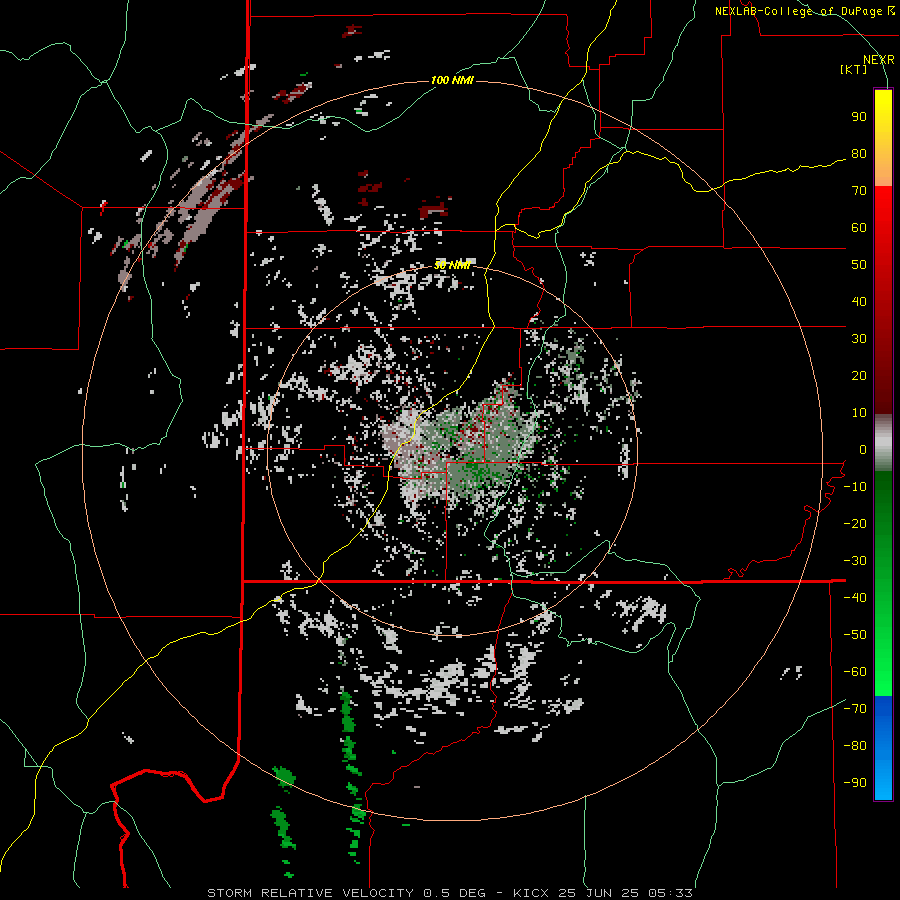Click the -40 value on the velocity scale
This screenshot has width=900, height=900.
tap(855, 598)
